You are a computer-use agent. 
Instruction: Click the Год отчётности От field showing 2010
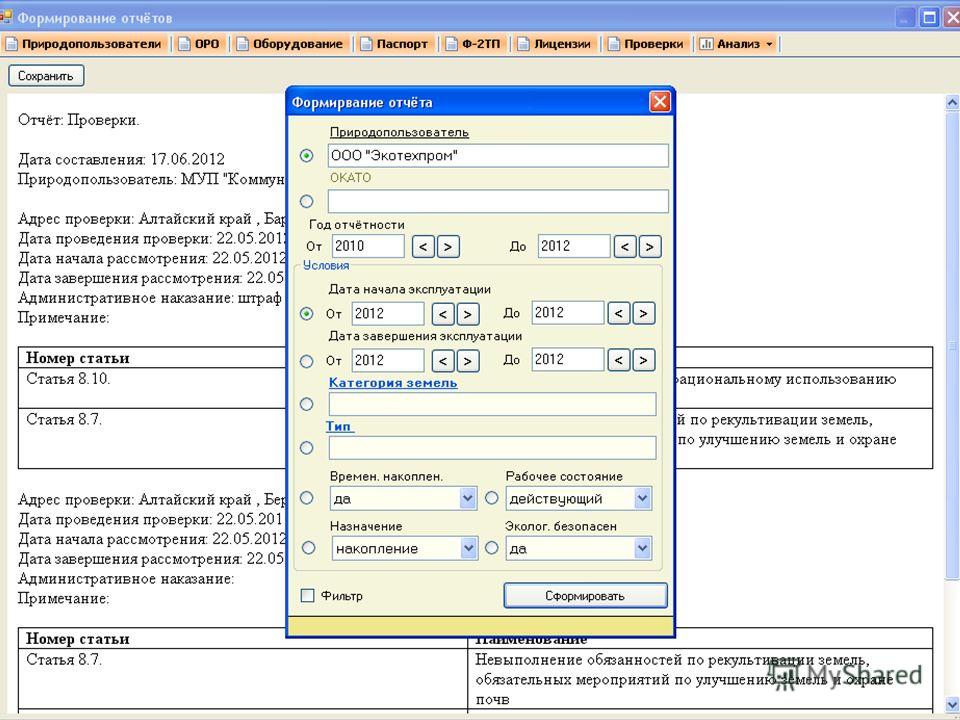pyautogui.click(x=368, y=246)
